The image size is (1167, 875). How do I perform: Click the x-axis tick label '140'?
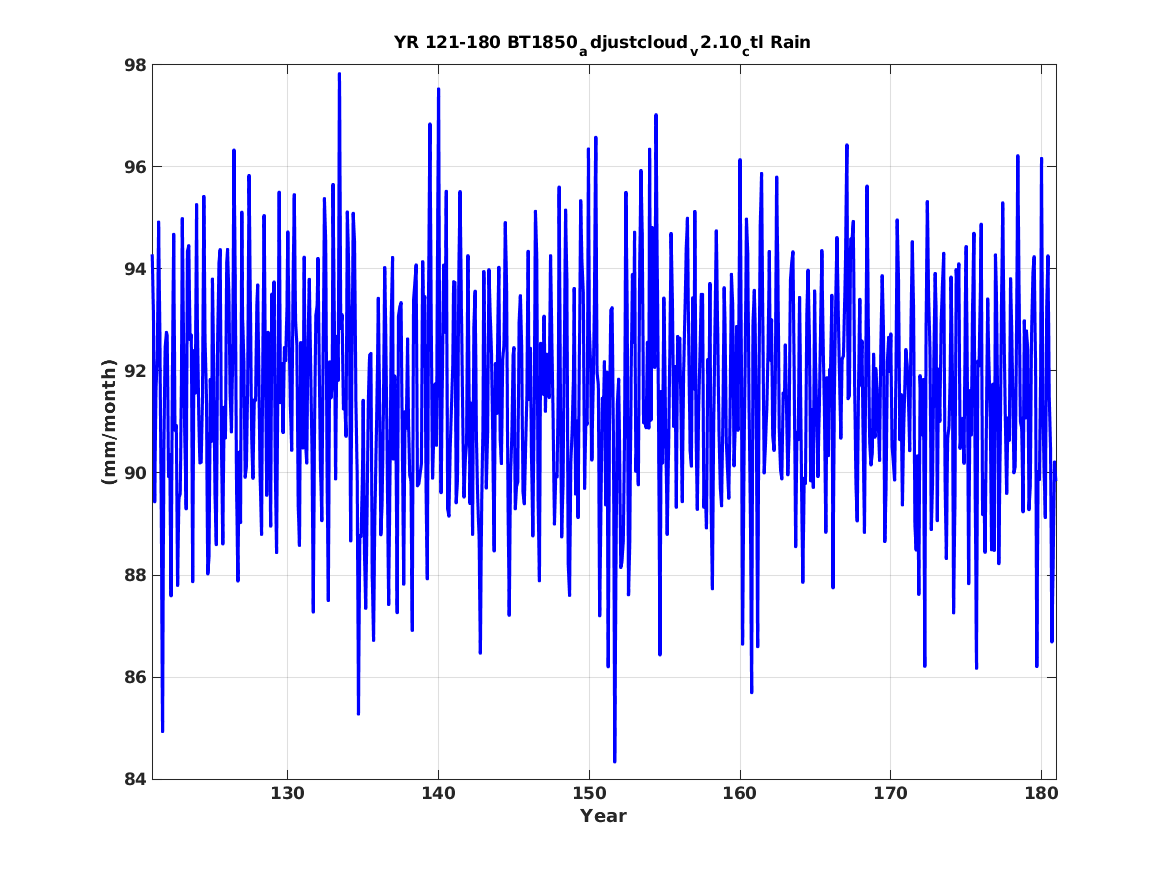point(438,794)
